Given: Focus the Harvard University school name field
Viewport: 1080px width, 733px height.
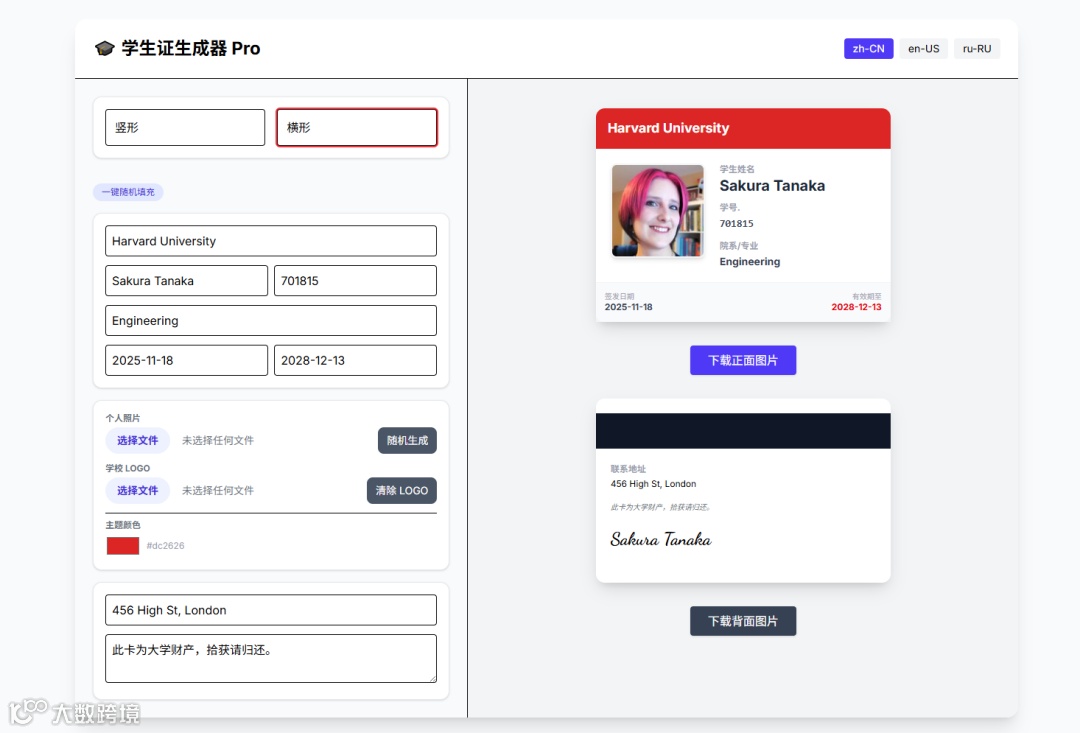Looking at the screenshot, I should click(x=271, y=241).
